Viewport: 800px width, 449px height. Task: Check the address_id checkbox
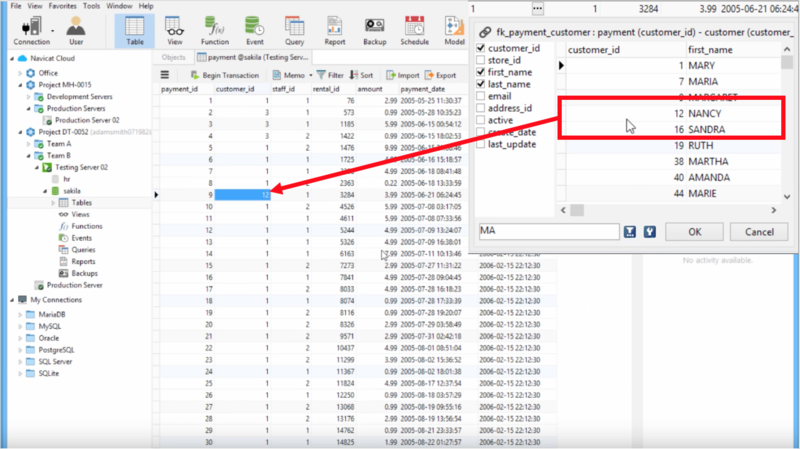click(x=481, y=108)
